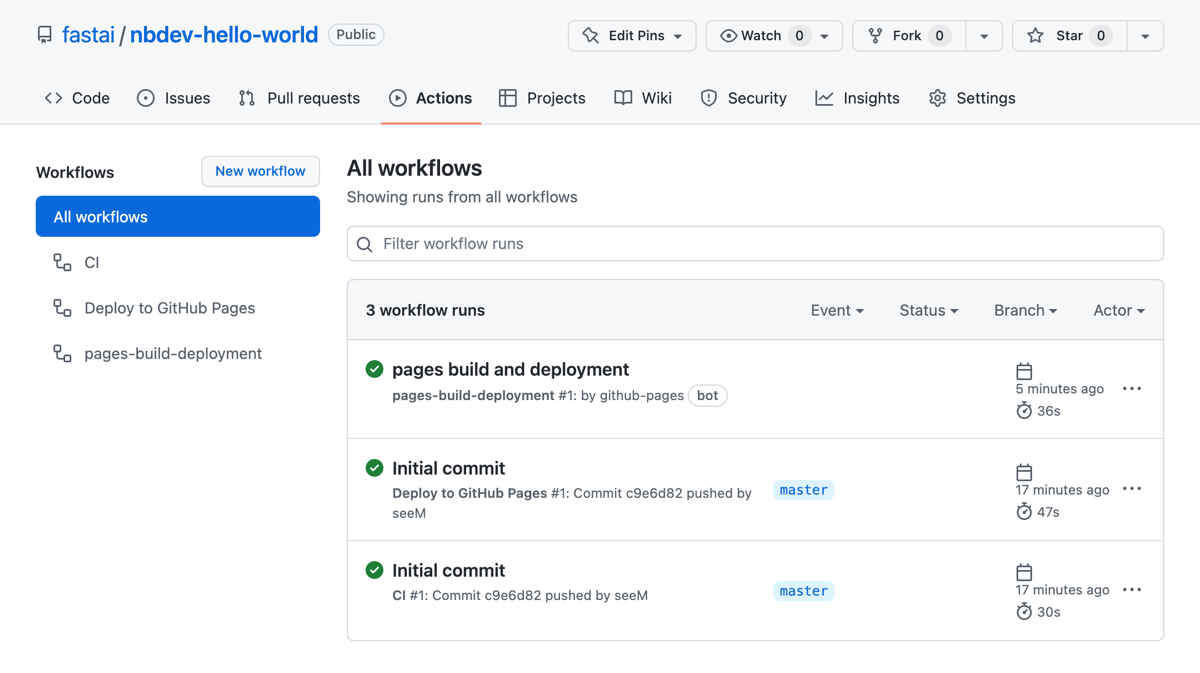The image size is (1200, 673).
Task: Focus the Filter workflow runs field
Action: 755,244
